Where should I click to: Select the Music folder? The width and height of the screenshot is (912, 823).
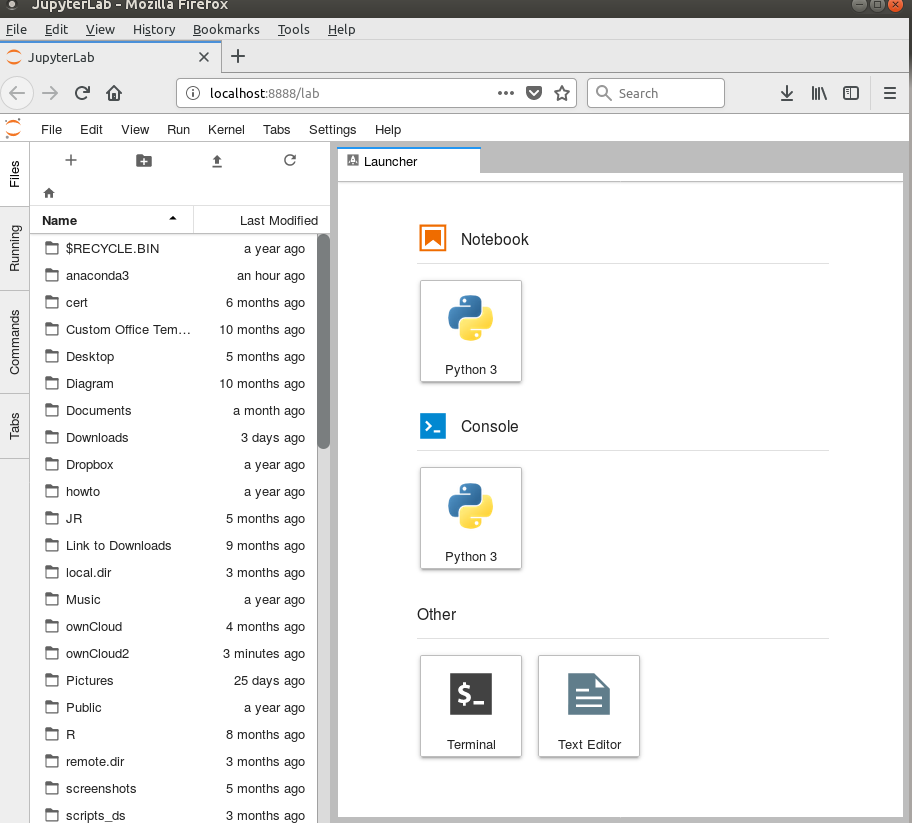tap(174, 600)
